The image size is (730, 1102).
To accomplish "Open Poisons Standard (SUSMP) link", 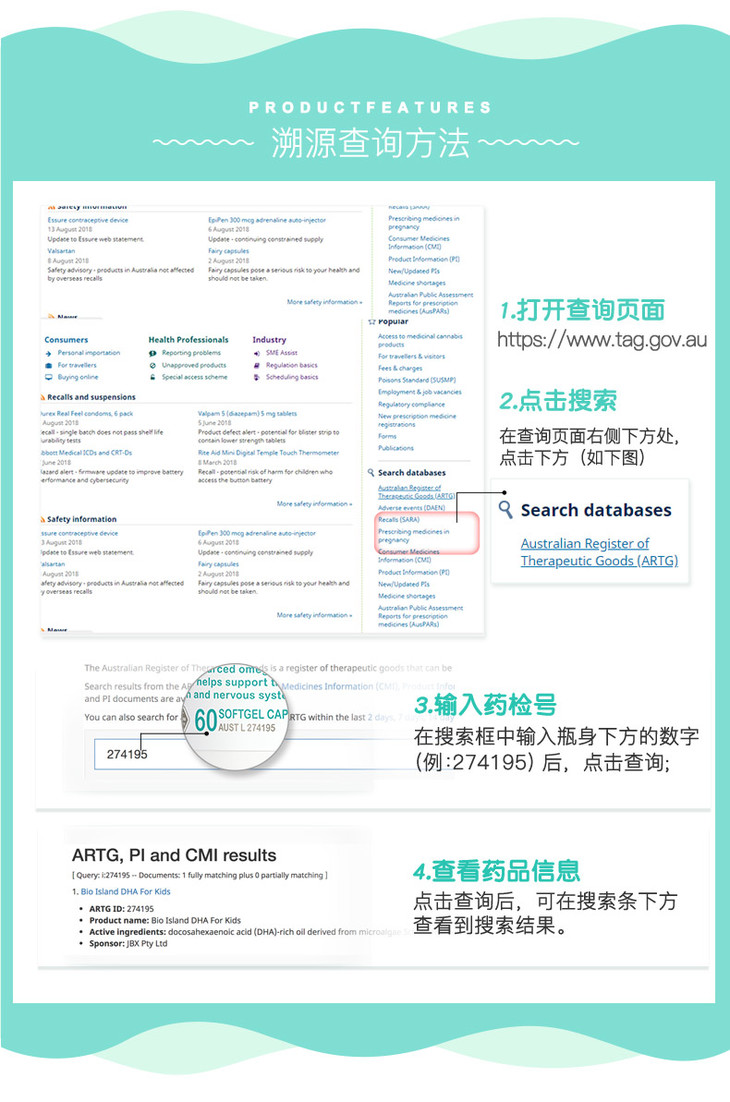I will tap(416, 380).
